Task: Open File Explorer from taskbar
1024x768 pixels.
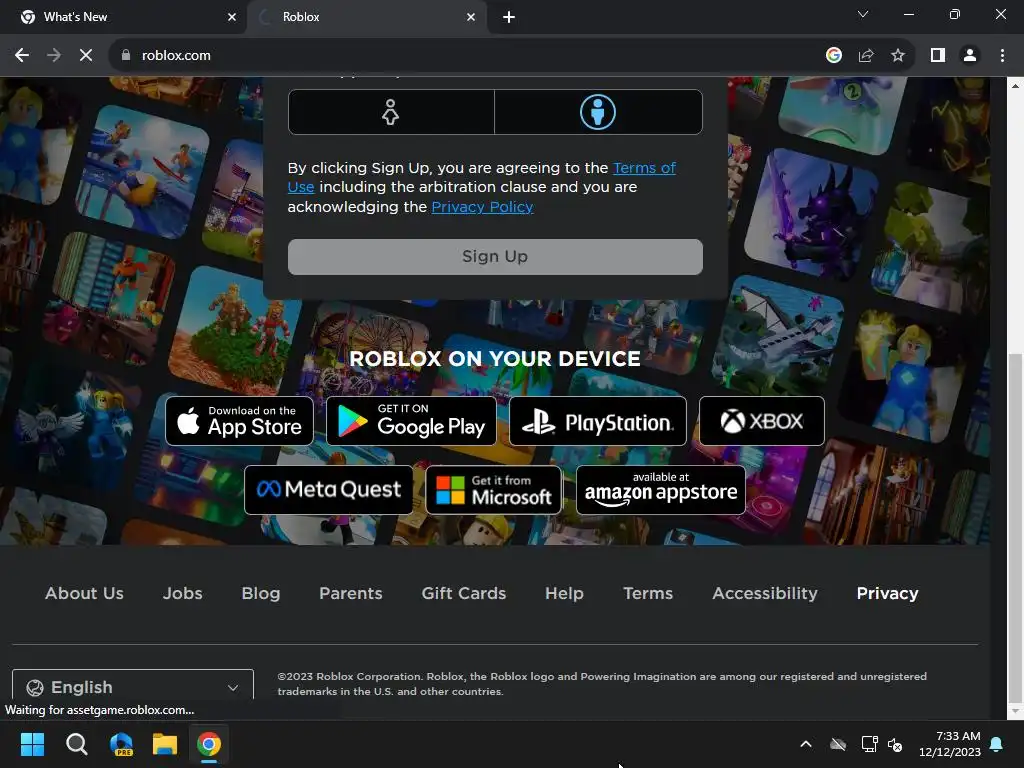Action: 165,744
